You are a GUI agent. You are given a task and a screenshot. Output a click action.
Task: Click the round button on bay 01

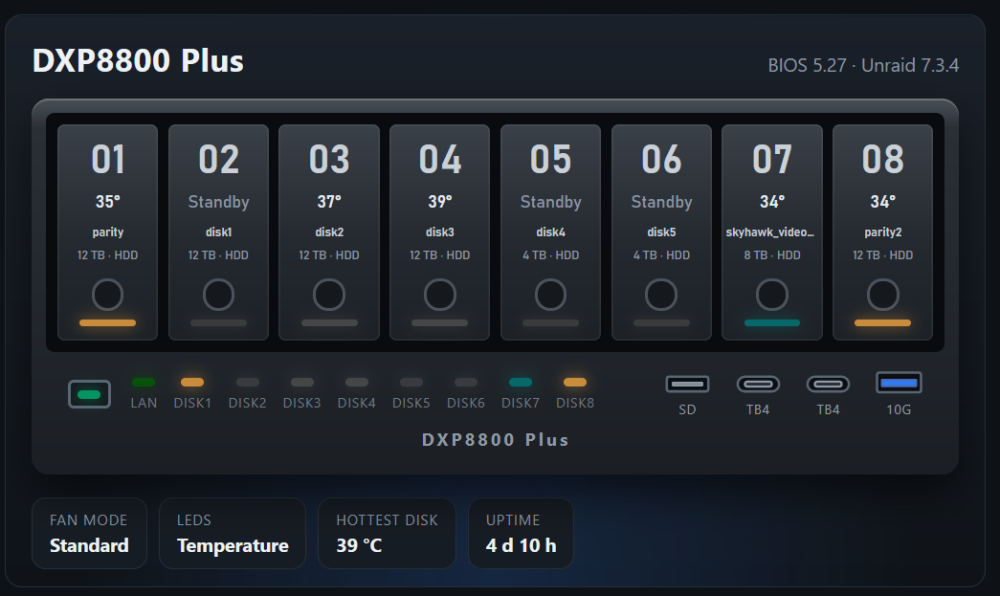pyautogui.click(x=107, y=294)
